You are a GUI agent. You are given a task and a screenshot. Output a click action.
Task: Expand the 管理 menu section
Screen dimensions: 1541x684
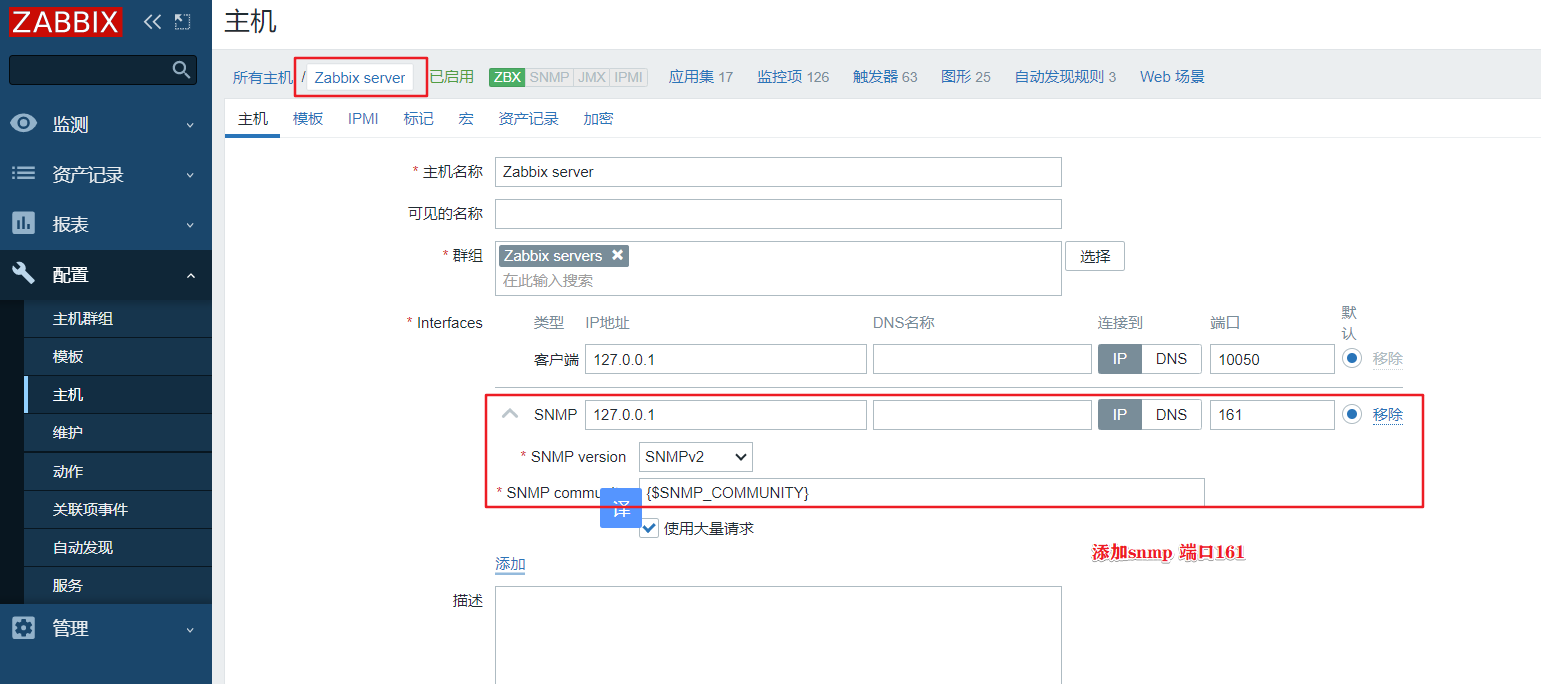tap(189, 629)
